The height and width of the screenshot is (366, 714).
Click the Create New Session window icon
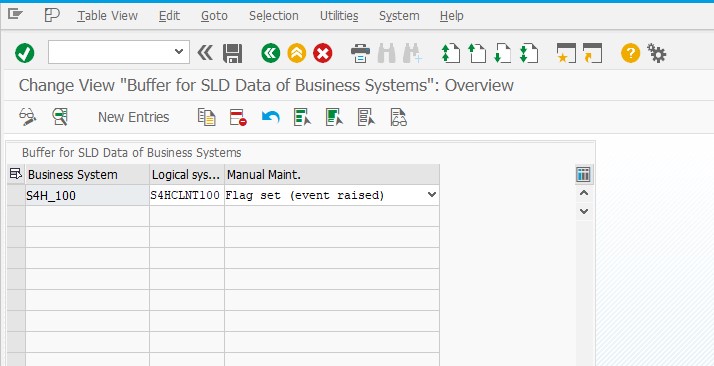(566, 53)
